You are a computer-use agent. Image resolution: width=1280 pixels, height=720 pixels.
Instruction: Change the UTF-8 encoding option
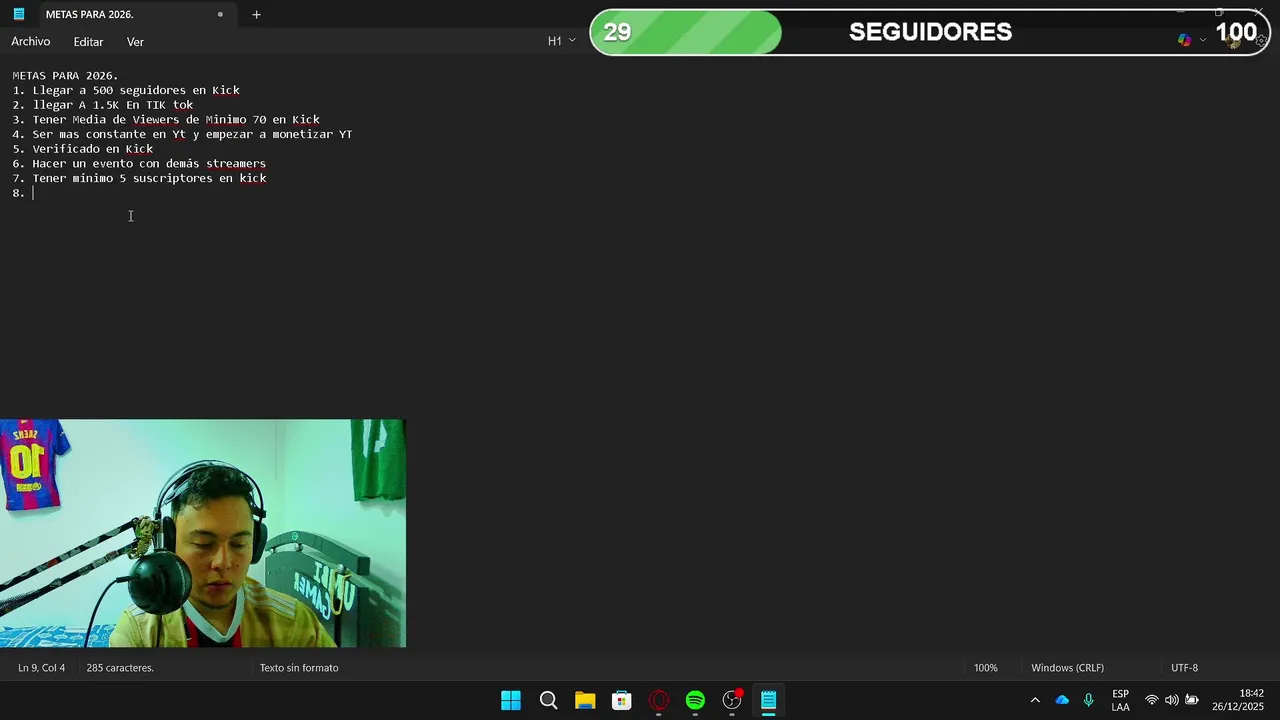click(x=1184, y=668)
